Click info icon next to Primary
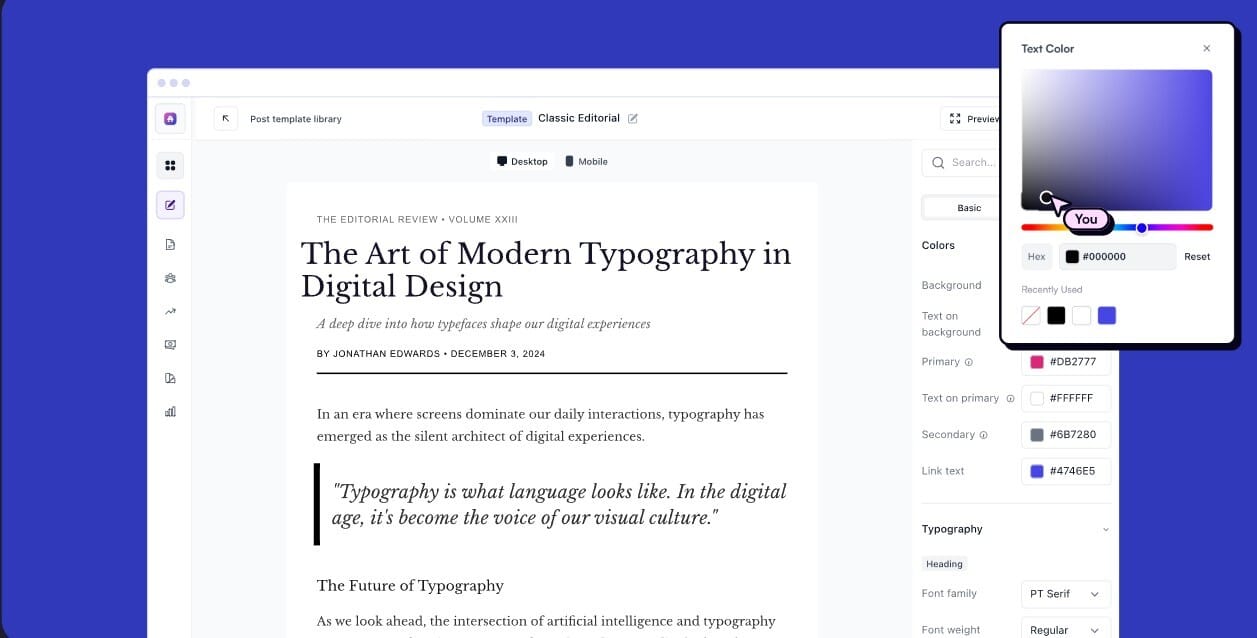 pos(969,362)
